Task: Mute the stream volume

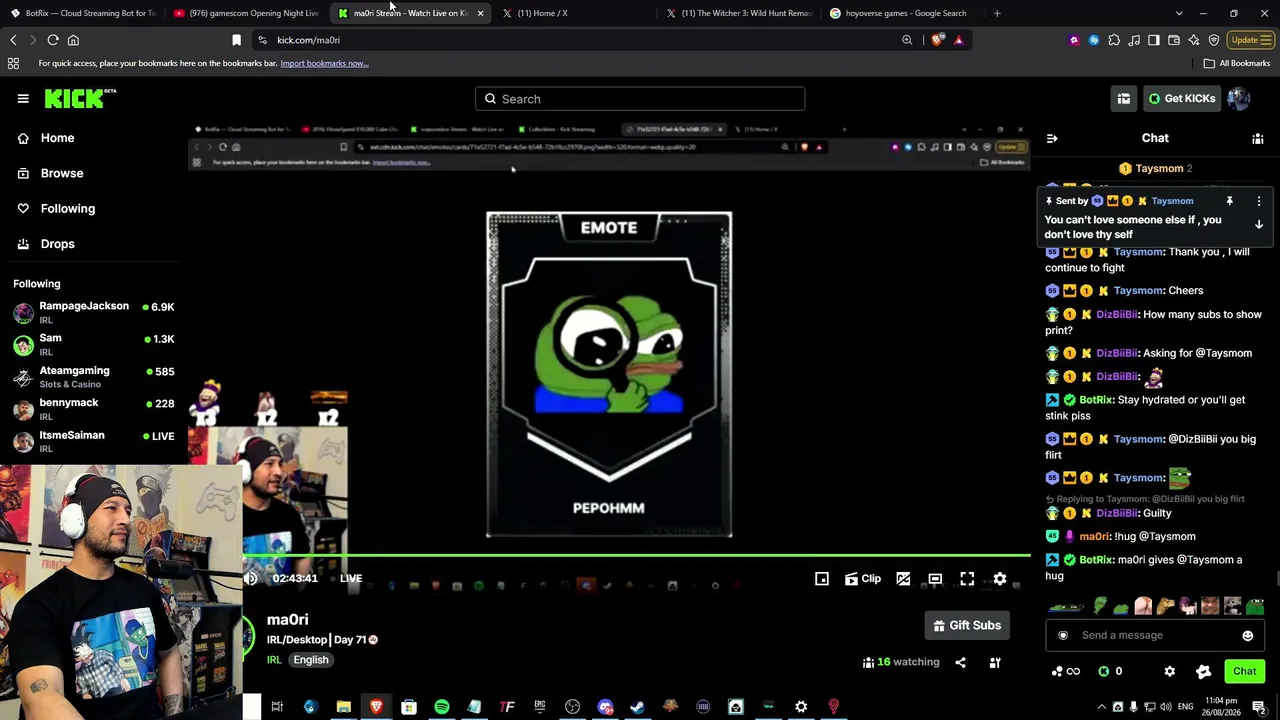Action: 250,578
